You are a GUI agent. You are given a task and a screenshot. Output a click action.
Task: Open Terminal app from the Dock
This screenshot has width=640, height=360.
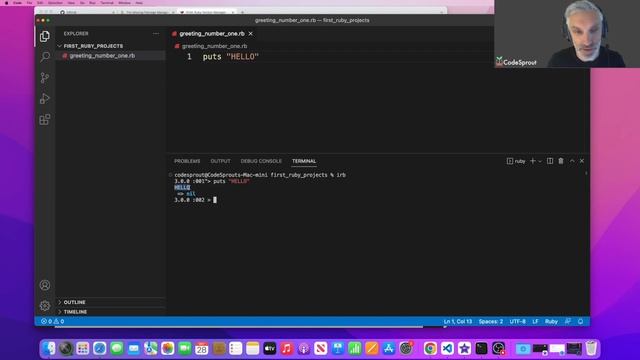point(481,349)
